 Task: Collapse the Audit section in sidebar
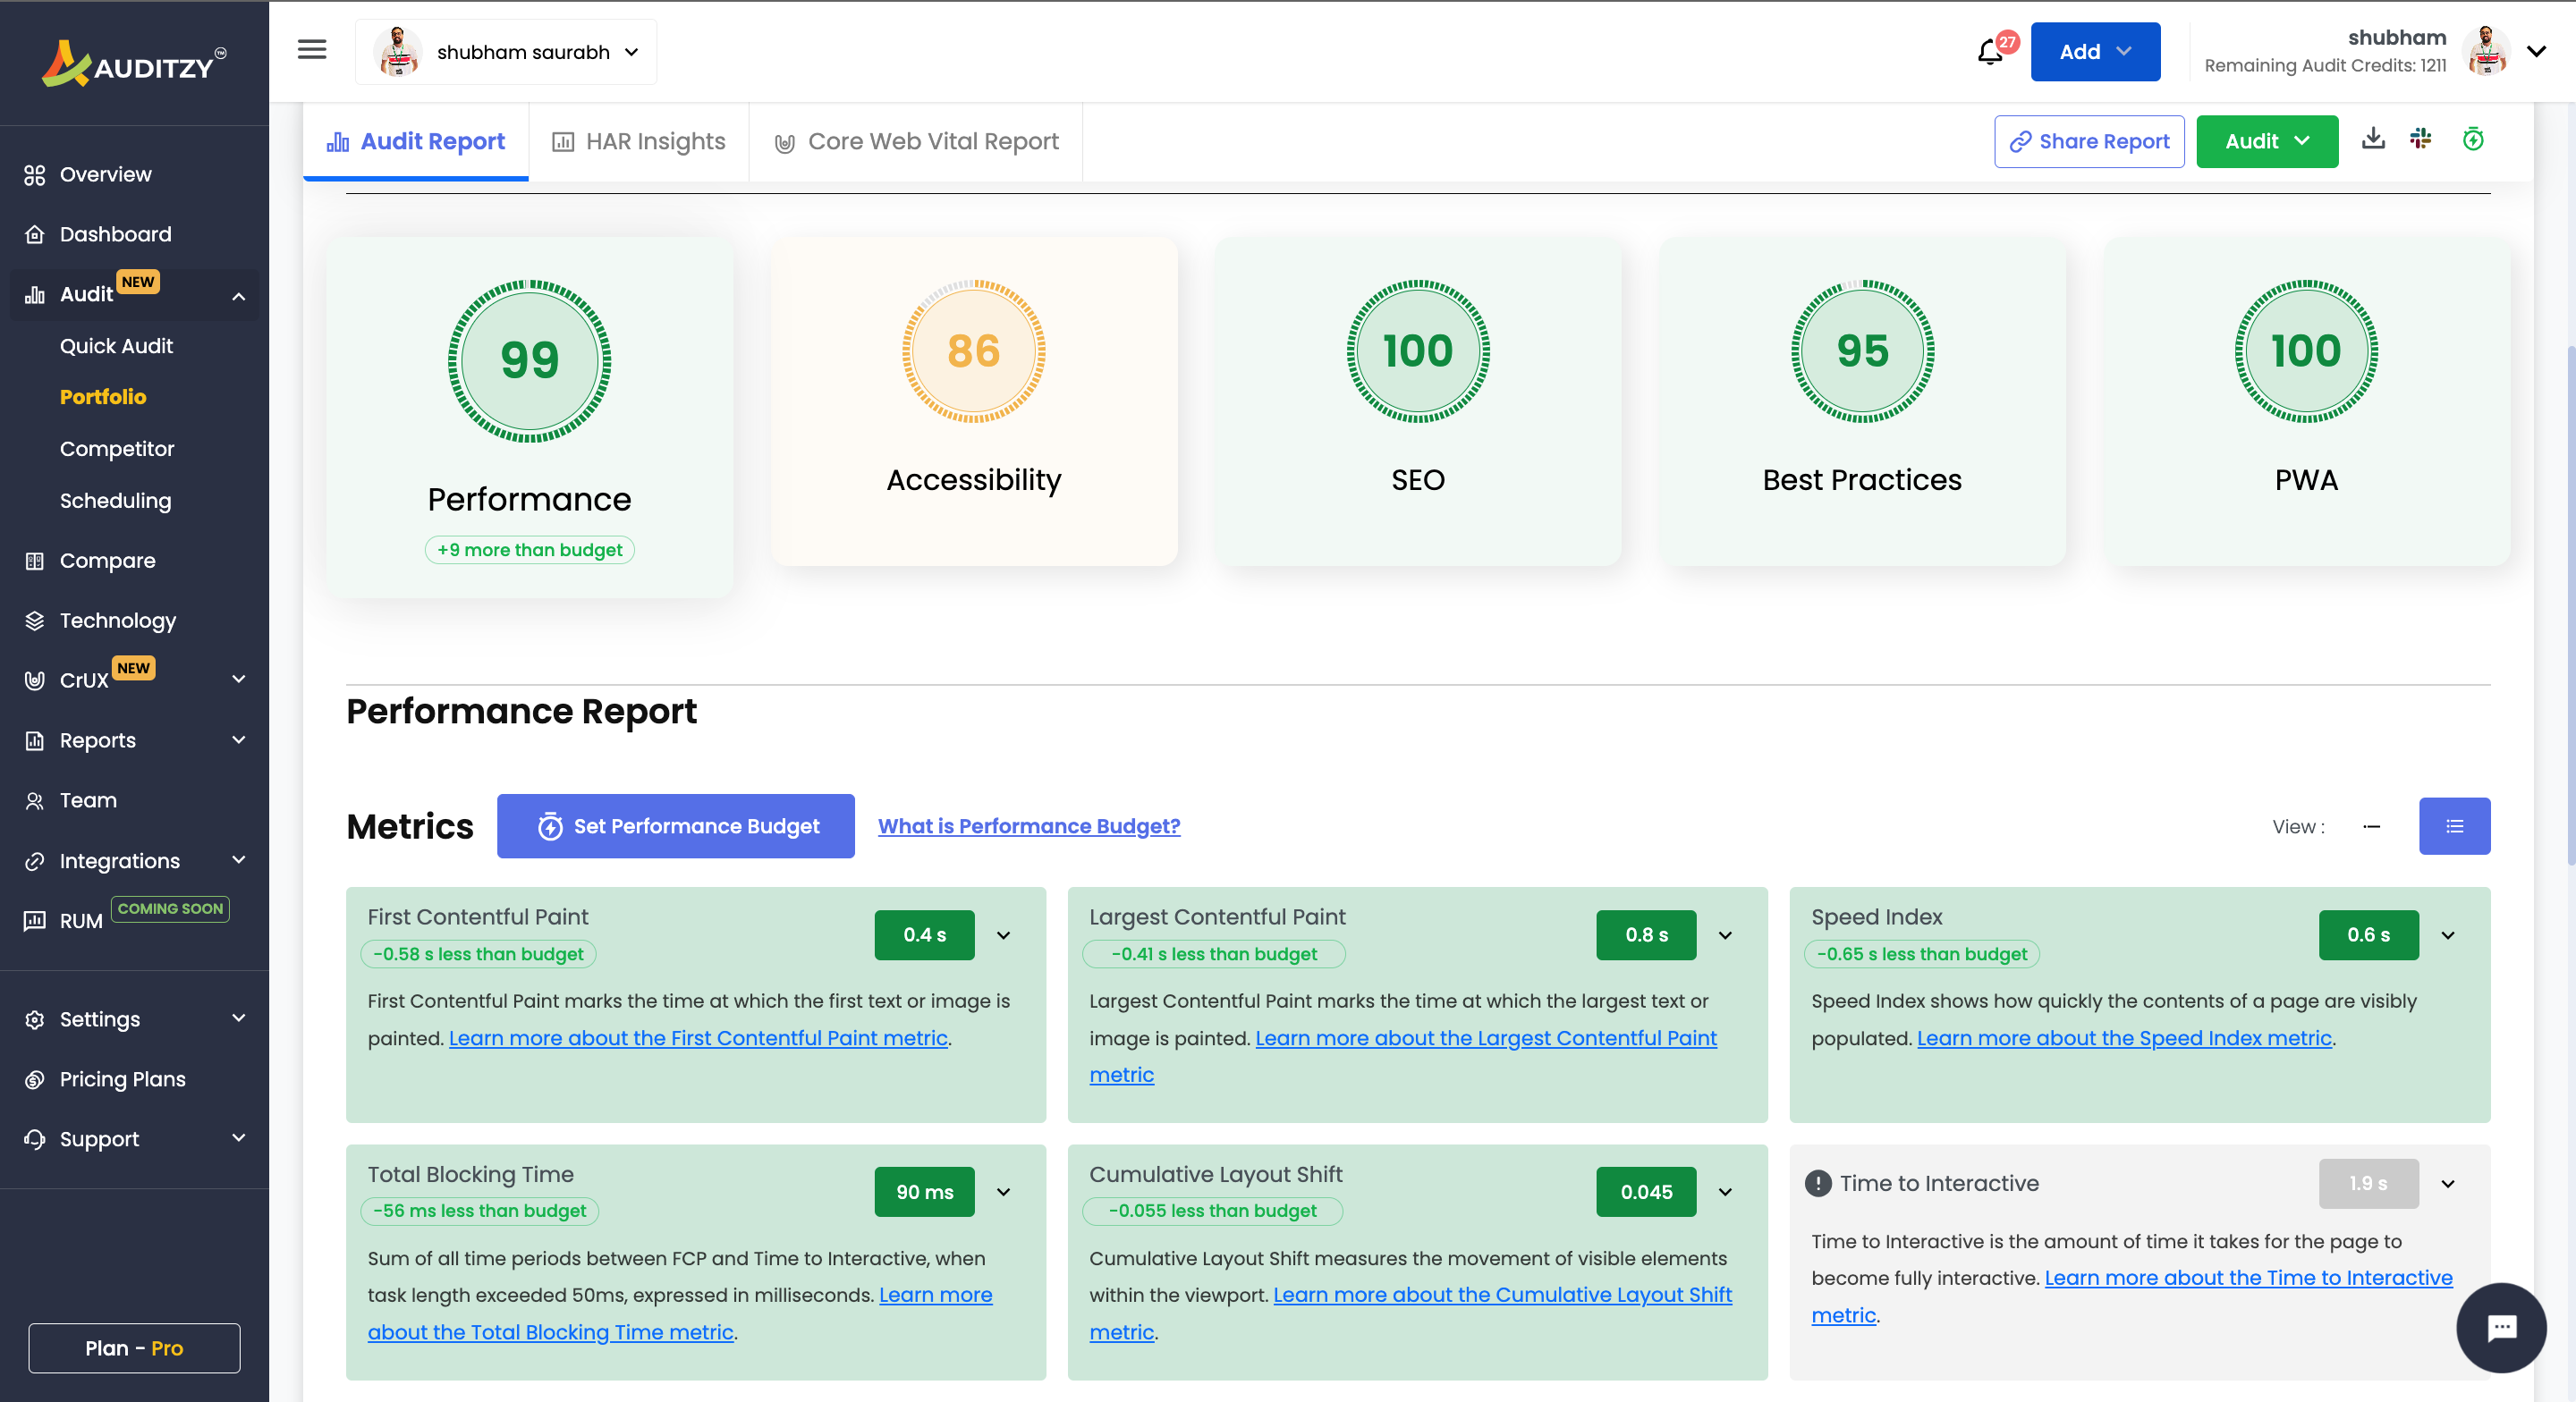(238, 296)
